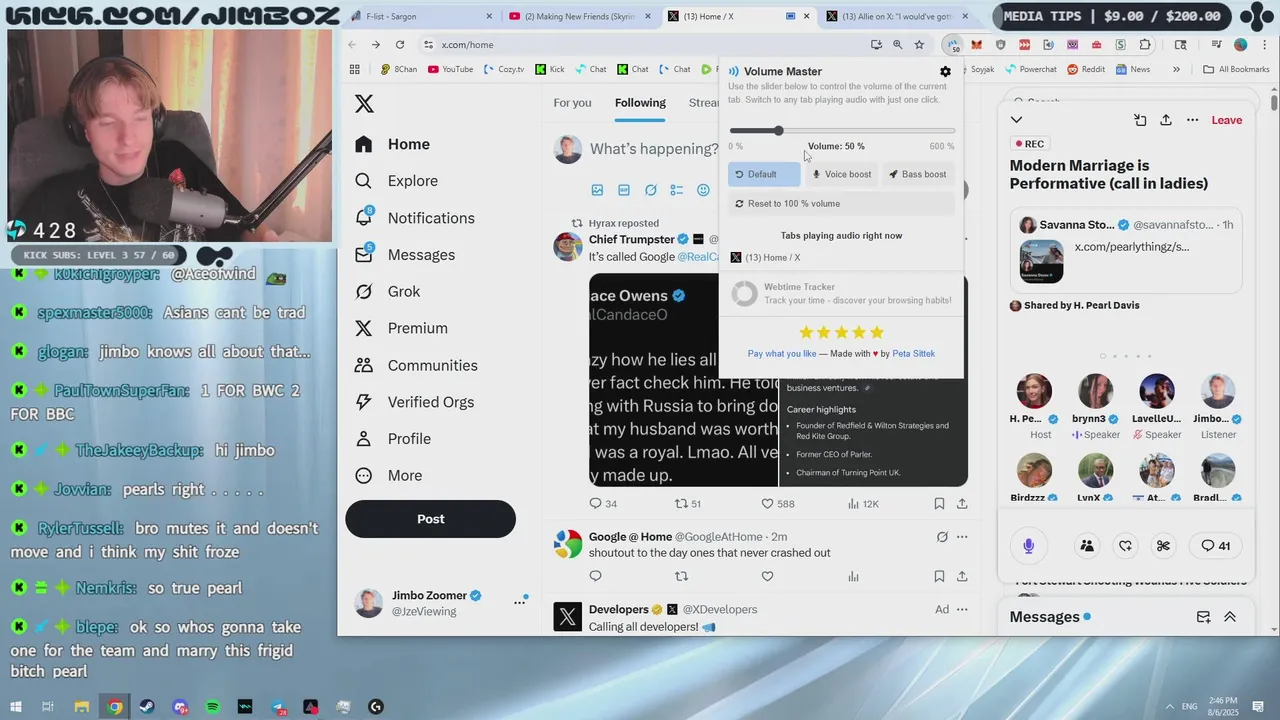Open the 8Chan bookmark
The height and width of the screenshot is (720, 1280).
pos(398,69)
